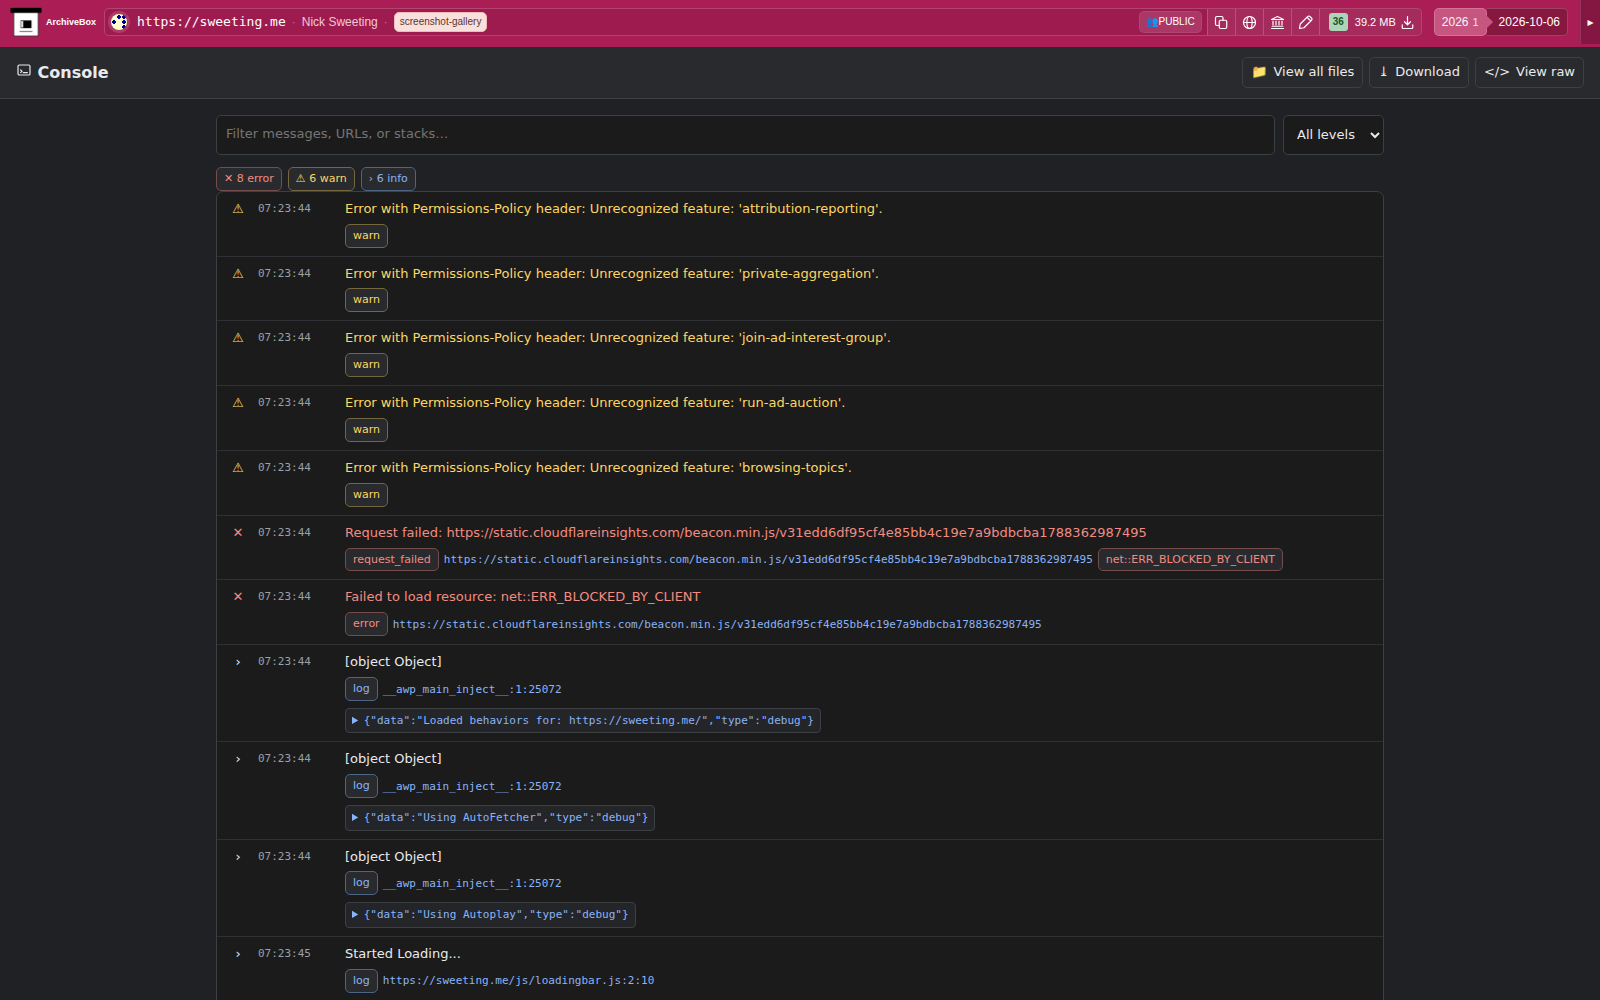This screenshot has height=1000, width=1600.
Task: Open the ArchiveBox home logo
Action: [x=54, y=22]
